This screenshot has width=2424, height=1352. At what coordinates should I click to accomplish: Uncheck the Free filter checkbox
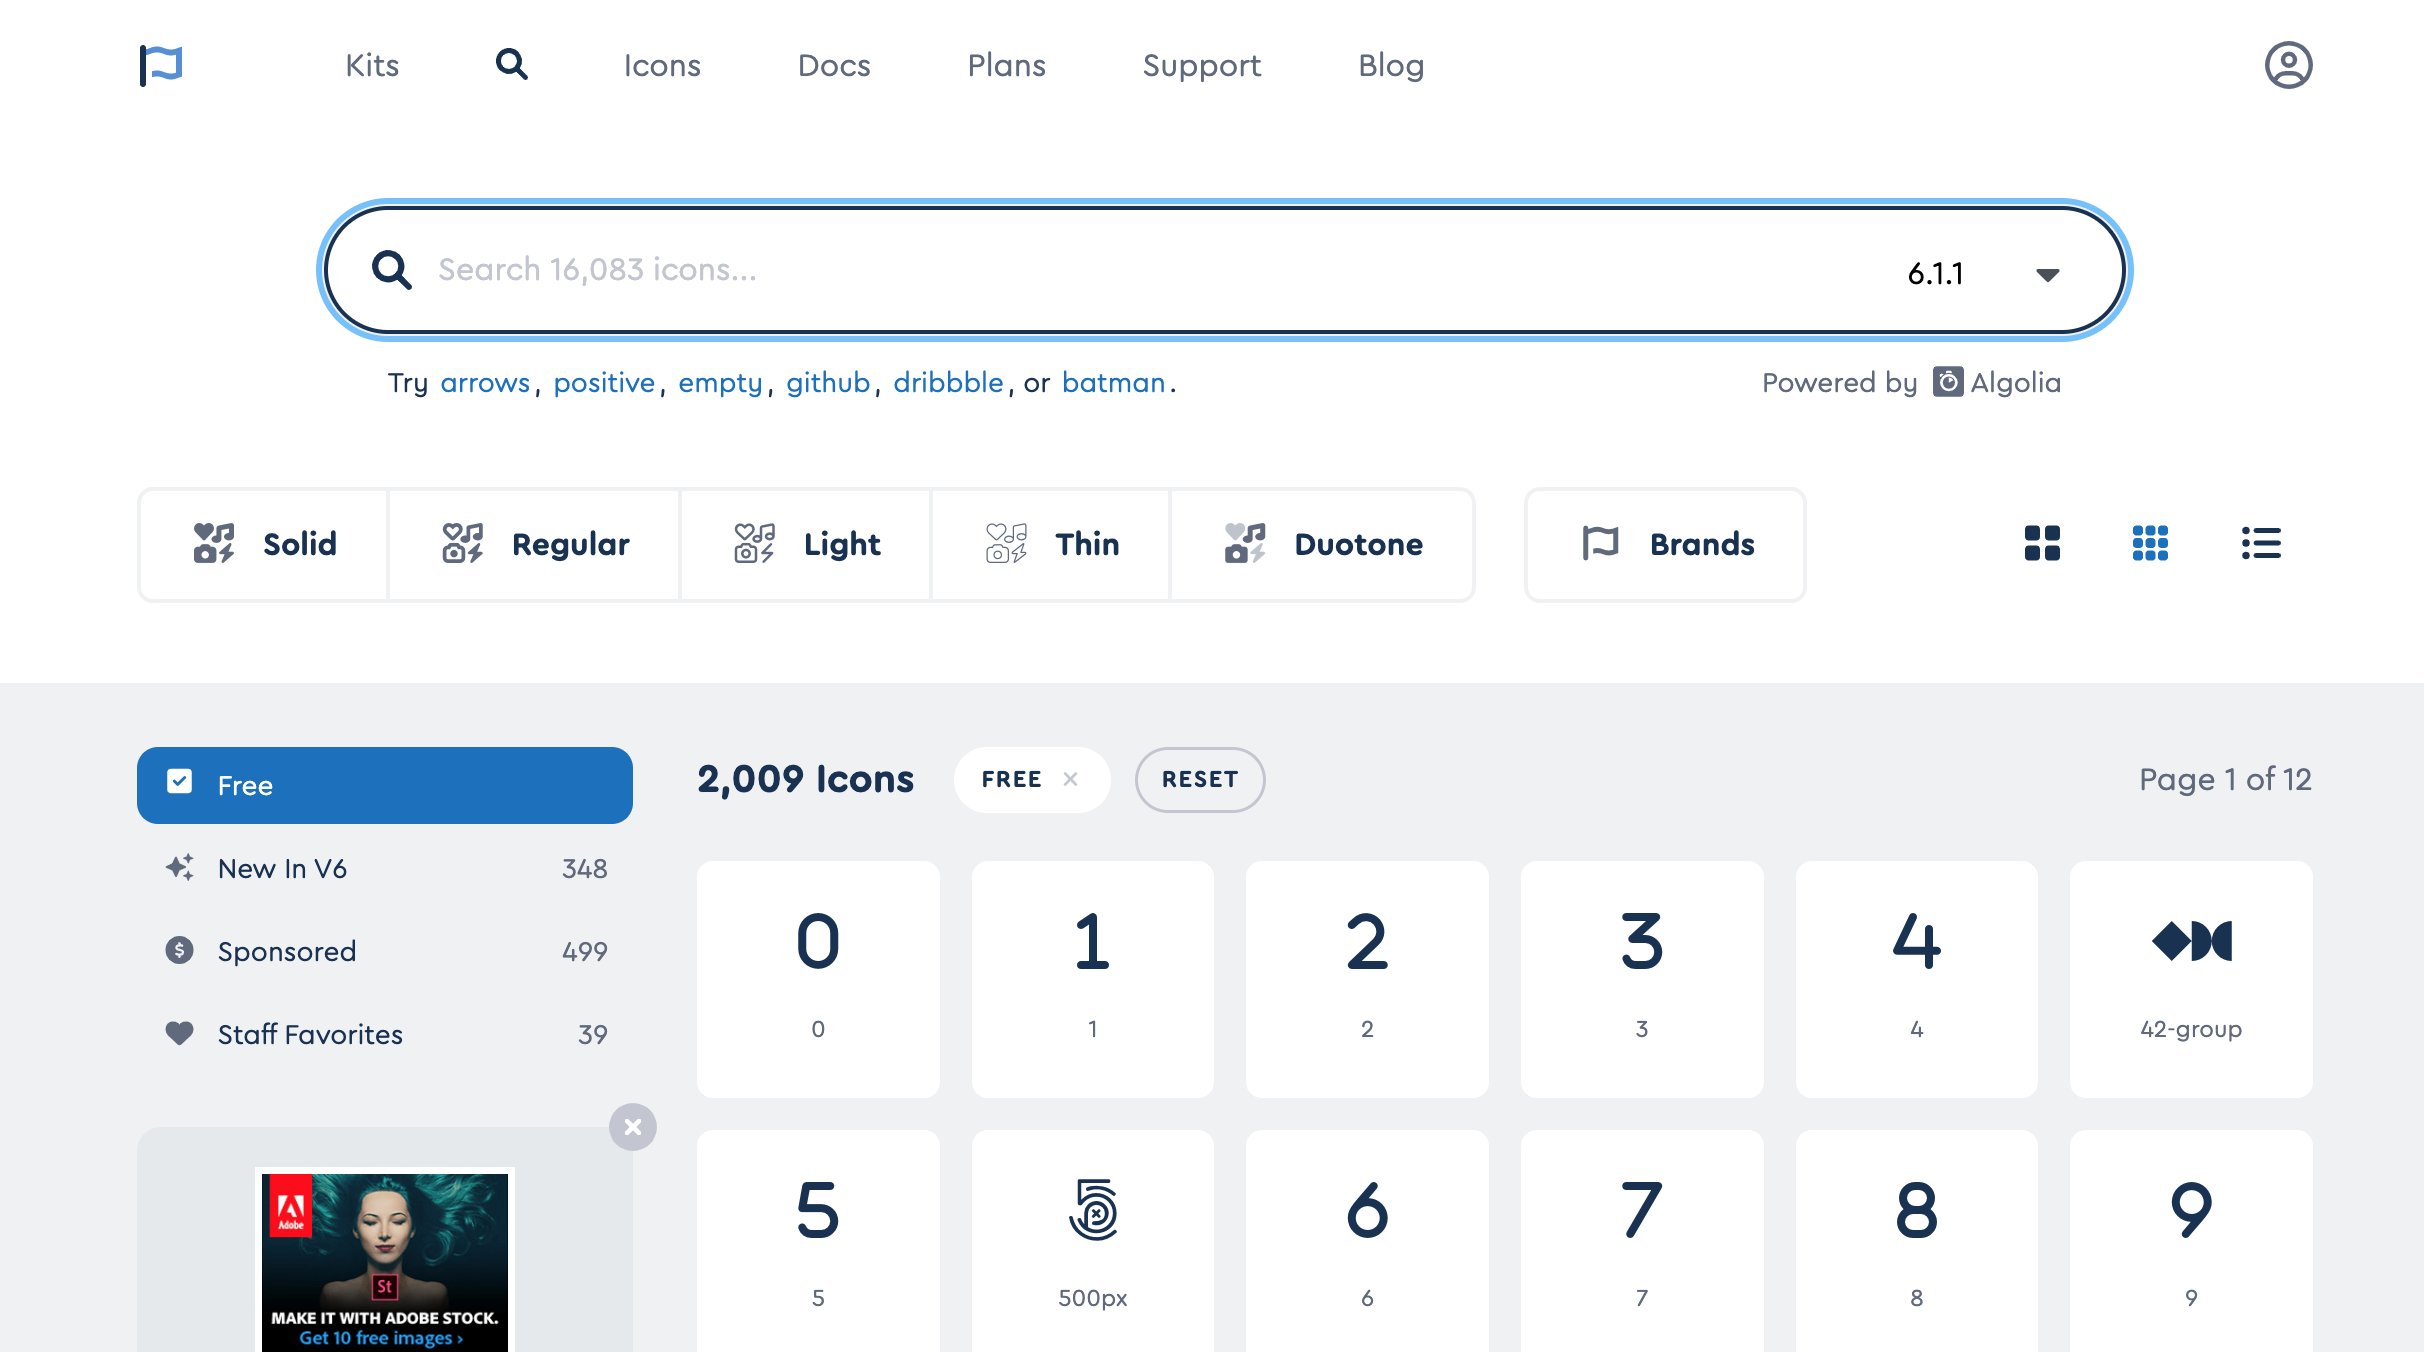pos(180,783)
